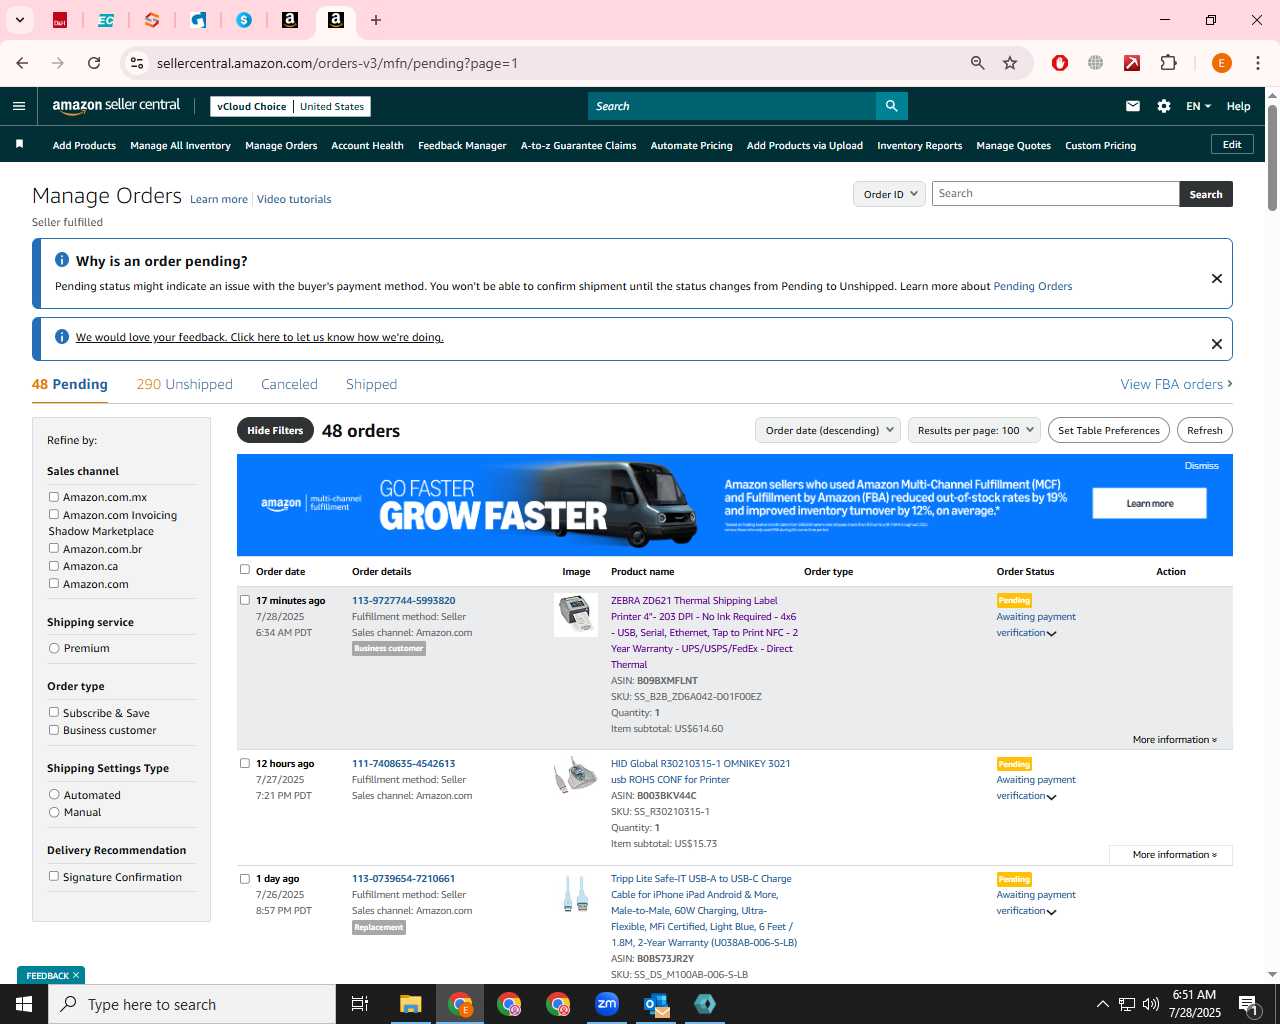Image resolution: width=1280 pixels, height=1024 pixels.
Task: Open the site information icon in address bar
Action: 137,63
